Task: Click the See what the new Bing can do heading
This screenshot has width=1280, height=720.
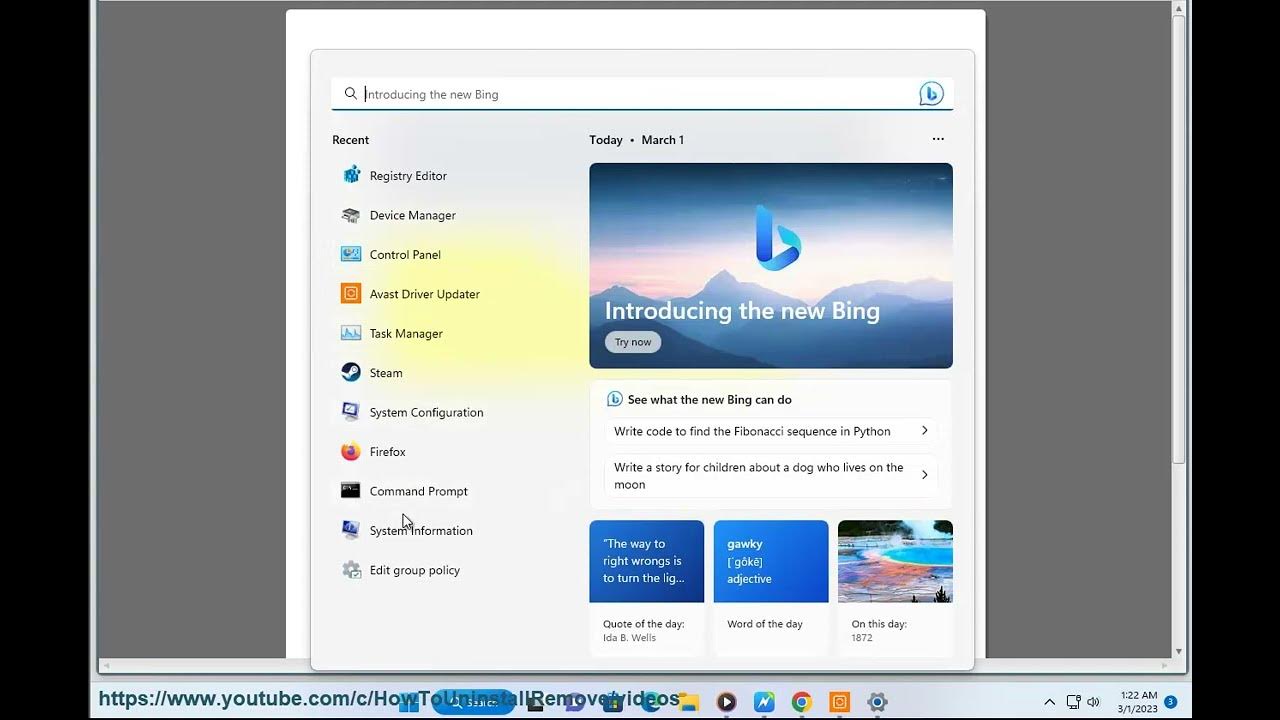Action: 709,400
